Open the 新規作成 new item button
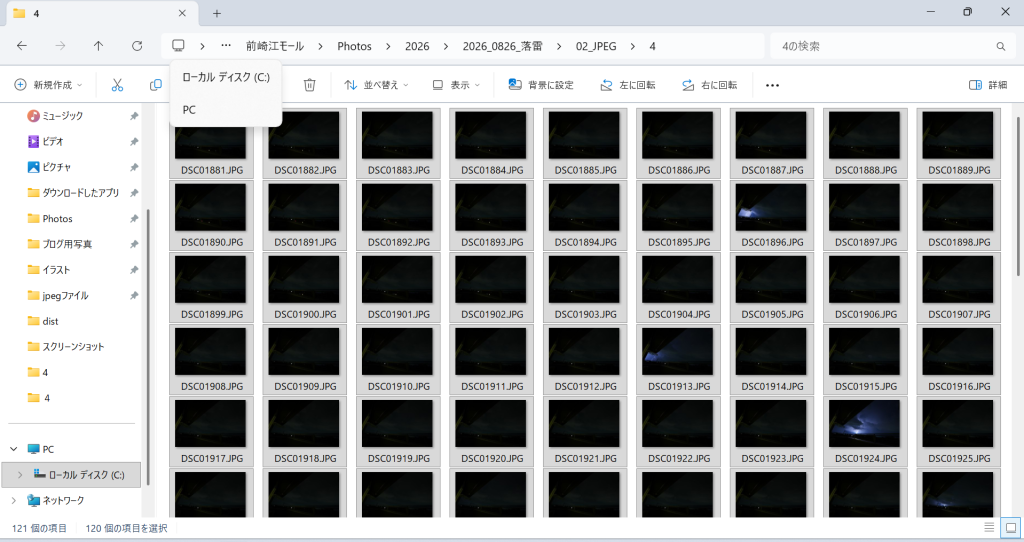This screenshot has width=1024, height=542. pos(48,85)
